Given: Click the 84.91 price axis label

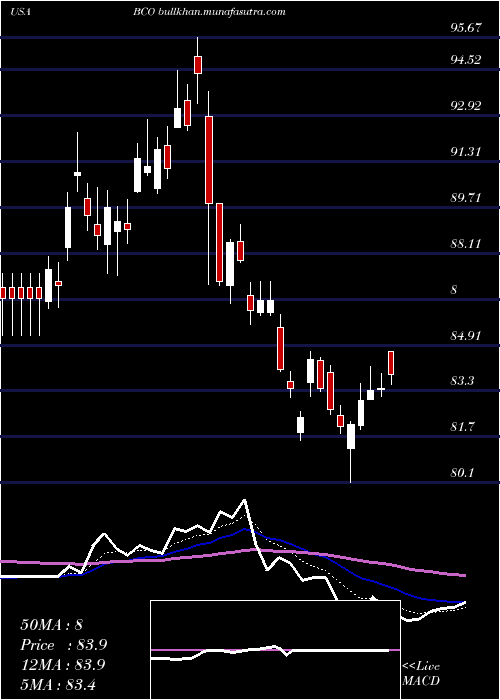Looking at the screenshot, I should pos(466,335).
